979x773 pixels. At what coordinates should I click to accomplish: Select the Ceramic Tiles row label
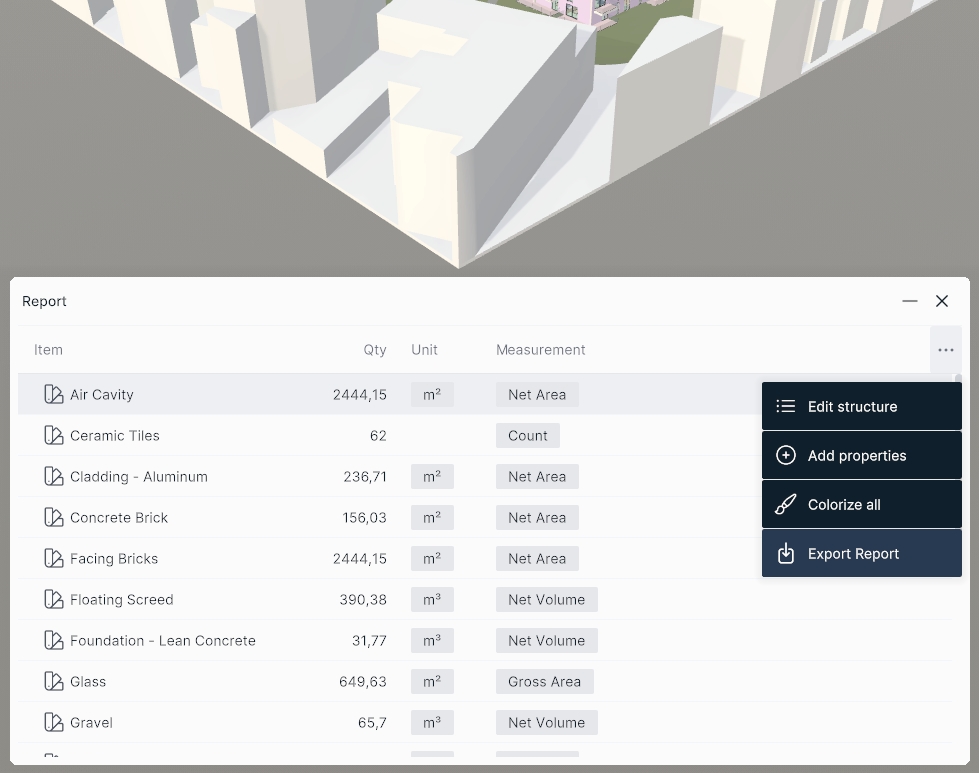coord(115,436)
